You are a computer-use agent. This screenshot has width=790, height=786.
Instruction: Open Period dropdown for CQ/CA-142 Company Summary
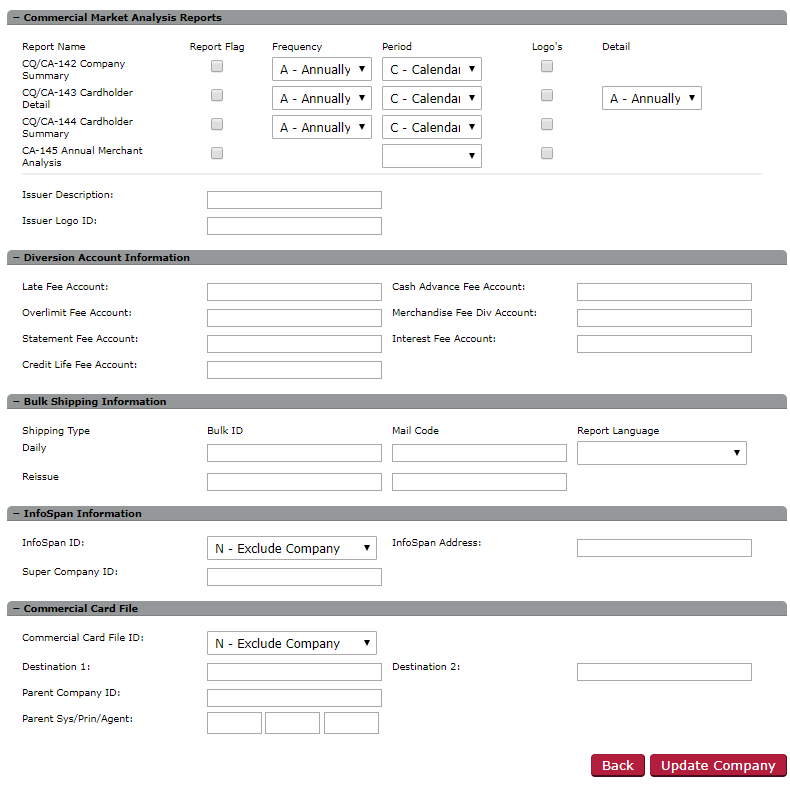432,69
